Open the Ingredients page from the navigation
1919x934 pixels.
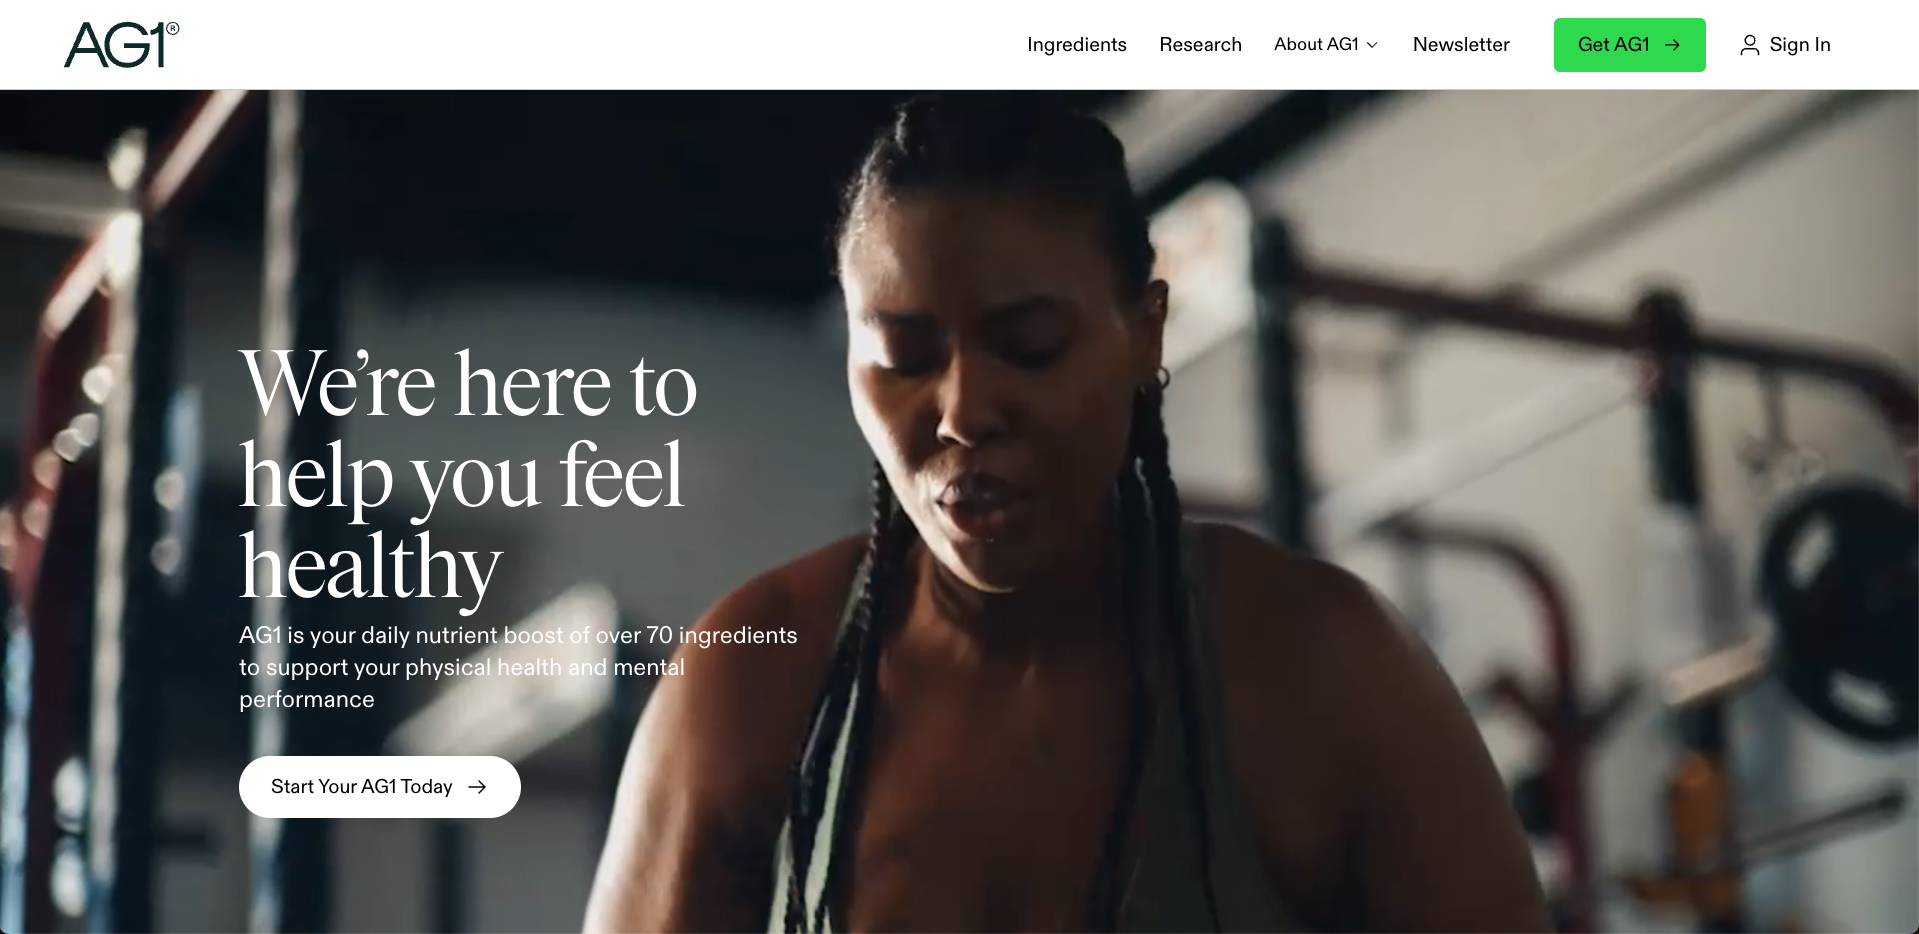tap(1076, 45)
